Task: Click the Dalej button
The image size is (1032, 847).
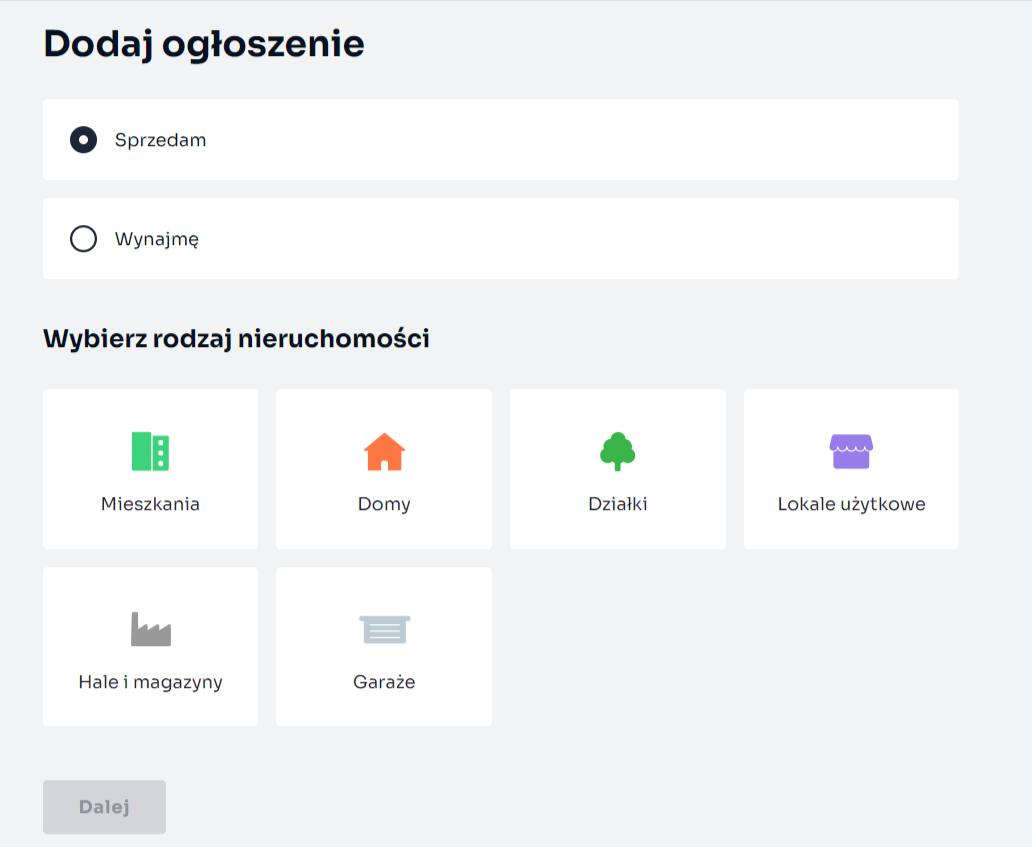Action: pyautogui.click(x=104, y=807)
